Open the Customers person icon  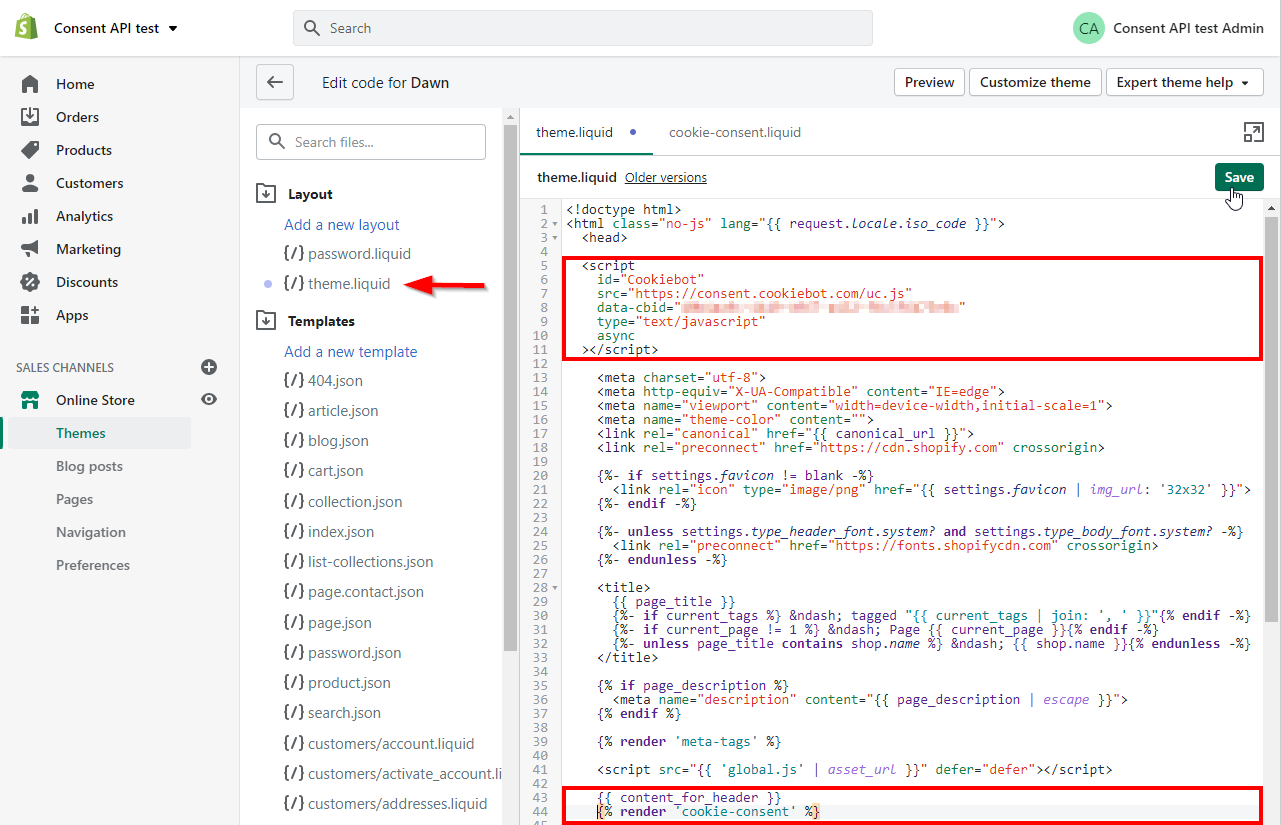click(x=30, y=183)
